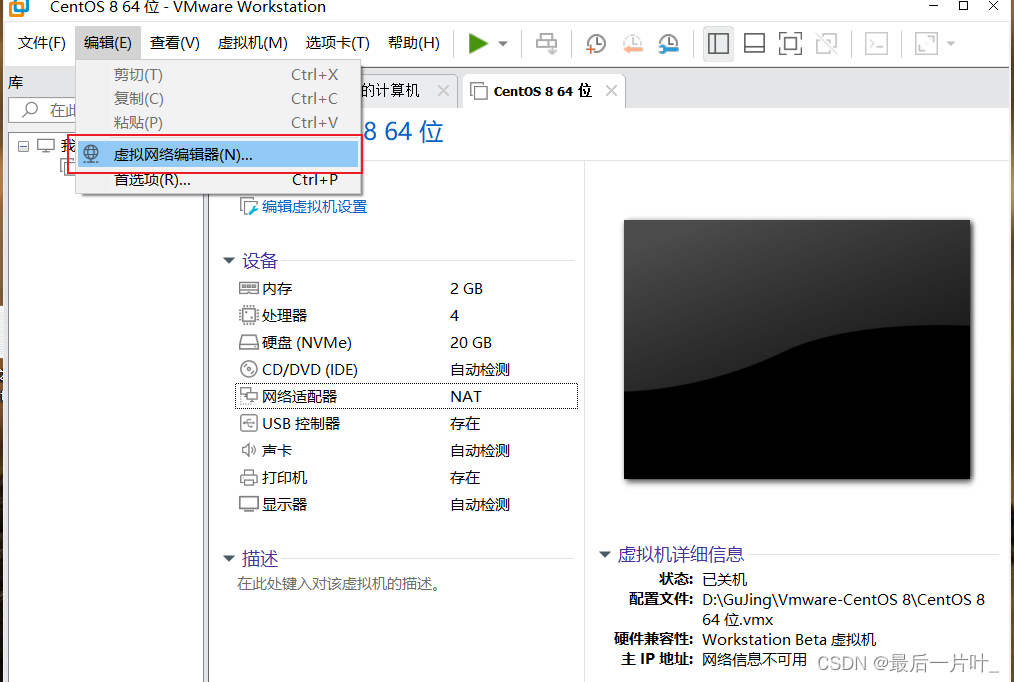Open the console view toolbar icon
1014x682 pixels.
[876, 43]
